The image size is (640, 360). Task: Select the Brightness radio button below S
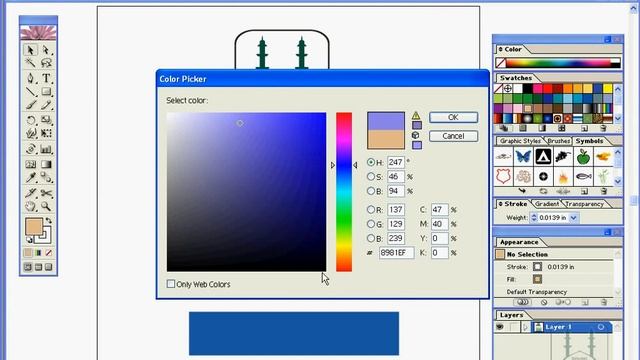[x=371, y=191]
